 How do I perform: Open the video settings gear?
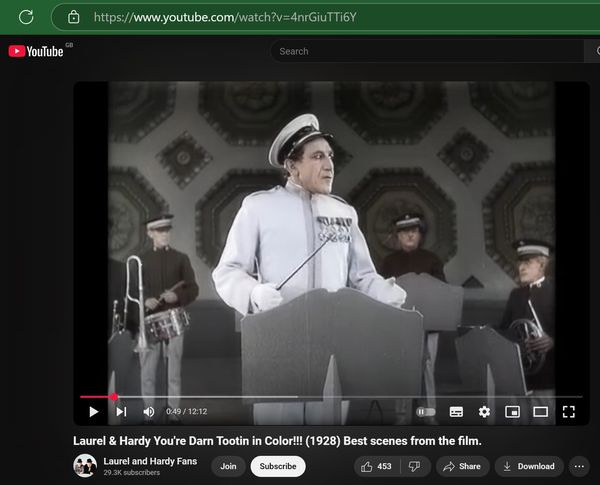(484, 411)
